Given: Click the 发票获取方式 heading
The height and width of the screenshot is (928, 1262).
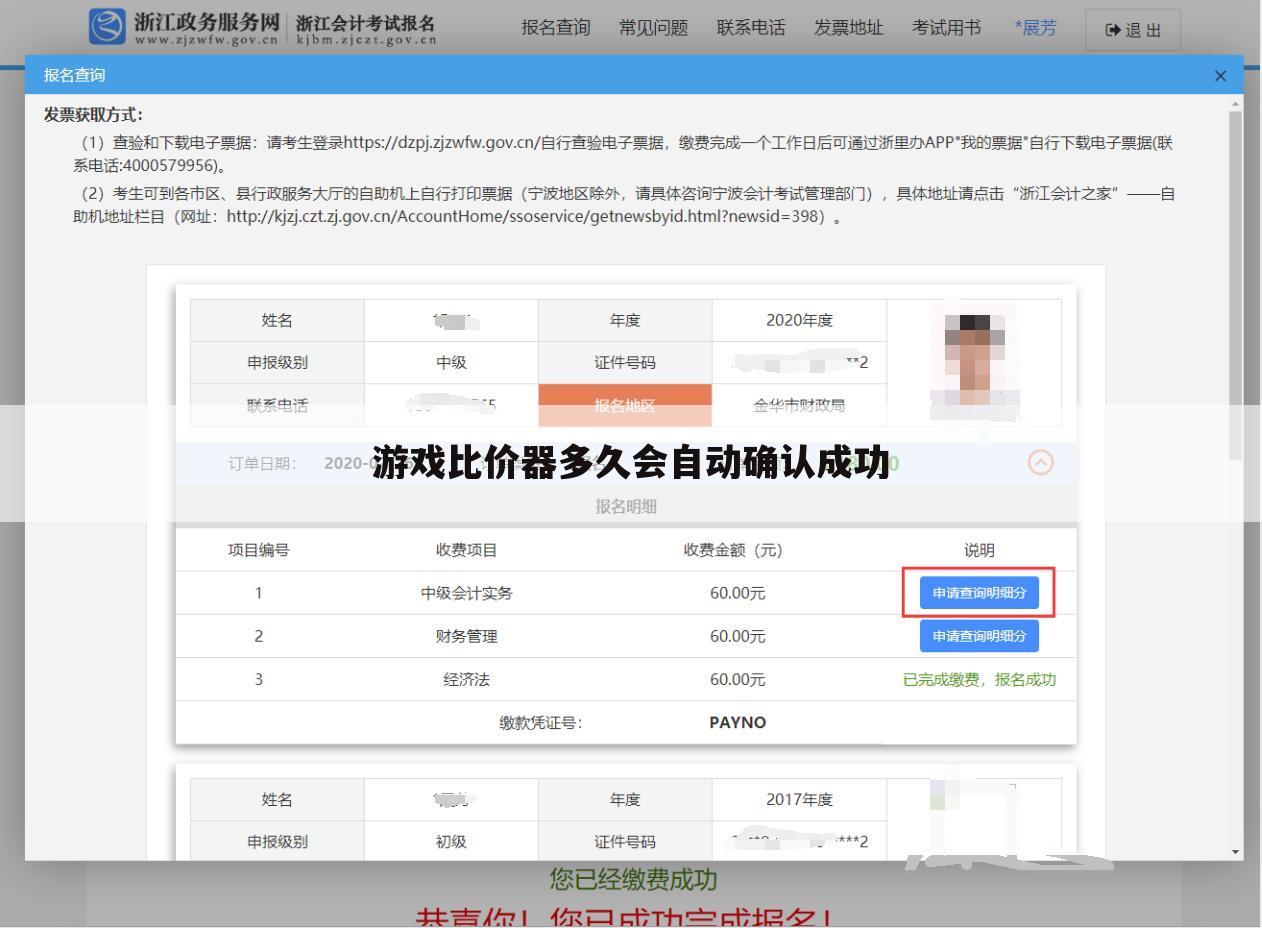Looking at the screenshot, I should coord(93,114).
